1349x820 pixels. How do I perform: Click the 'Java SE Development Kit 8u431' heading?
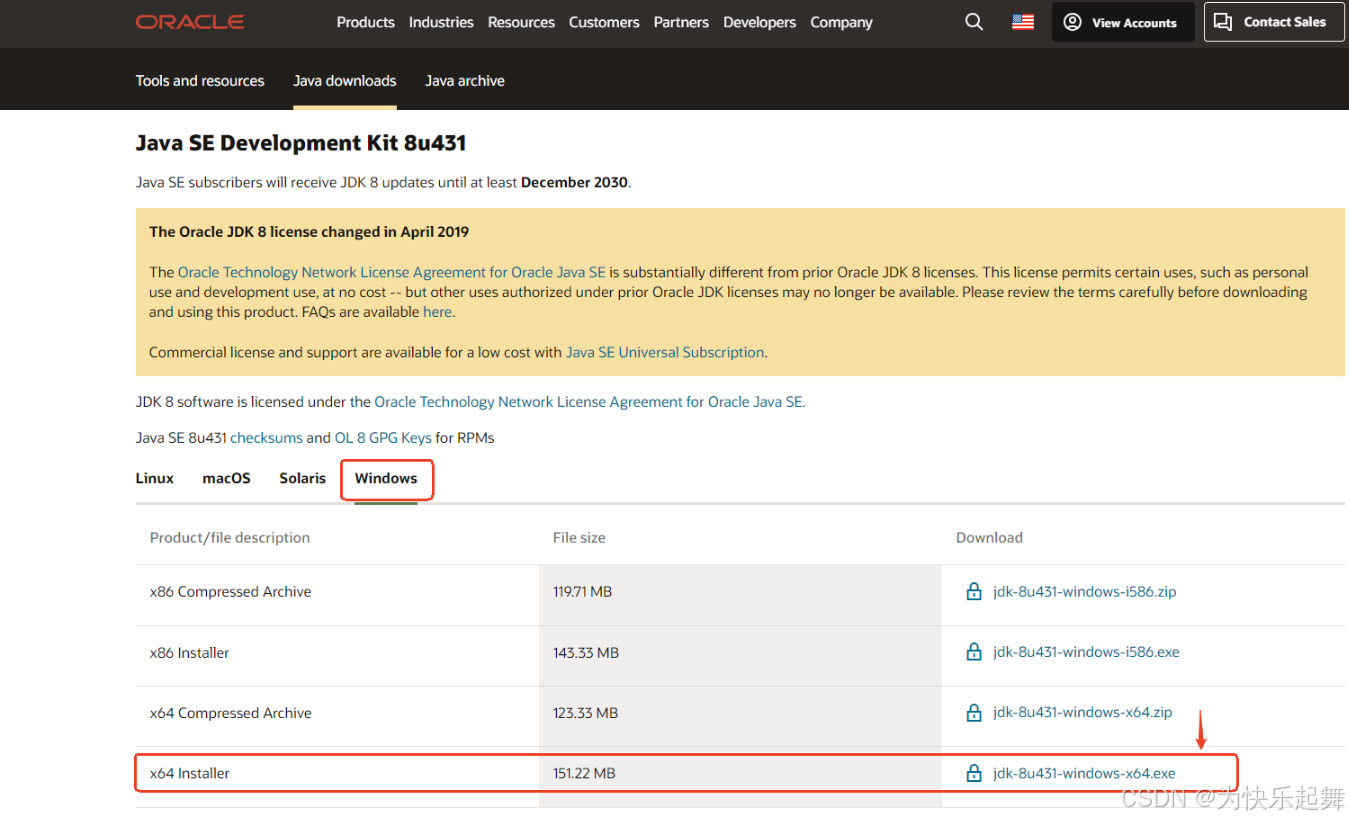point(301,143)
